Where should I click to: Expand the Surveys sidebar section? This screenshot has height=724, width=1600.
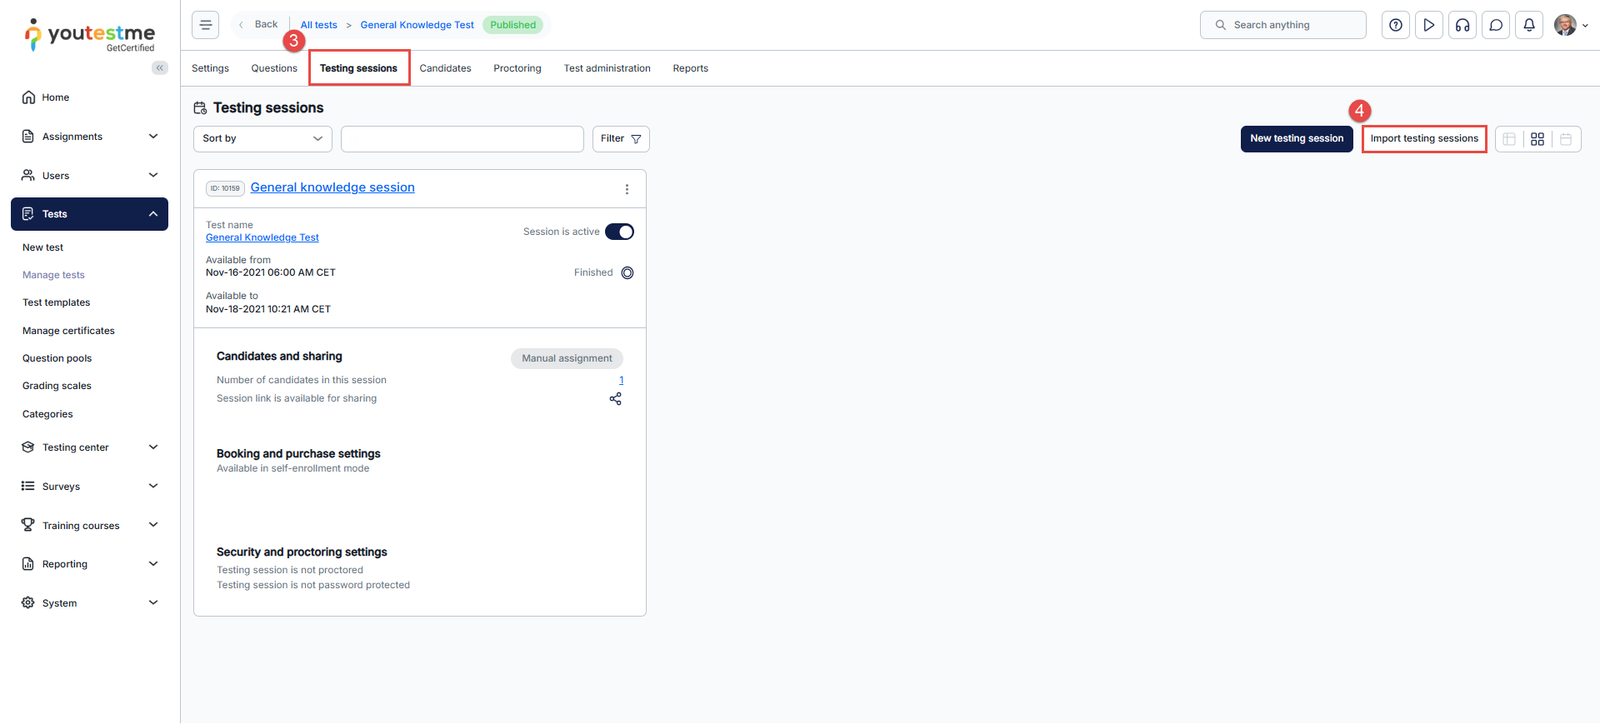pyautogui.click(x=89, y=487)
